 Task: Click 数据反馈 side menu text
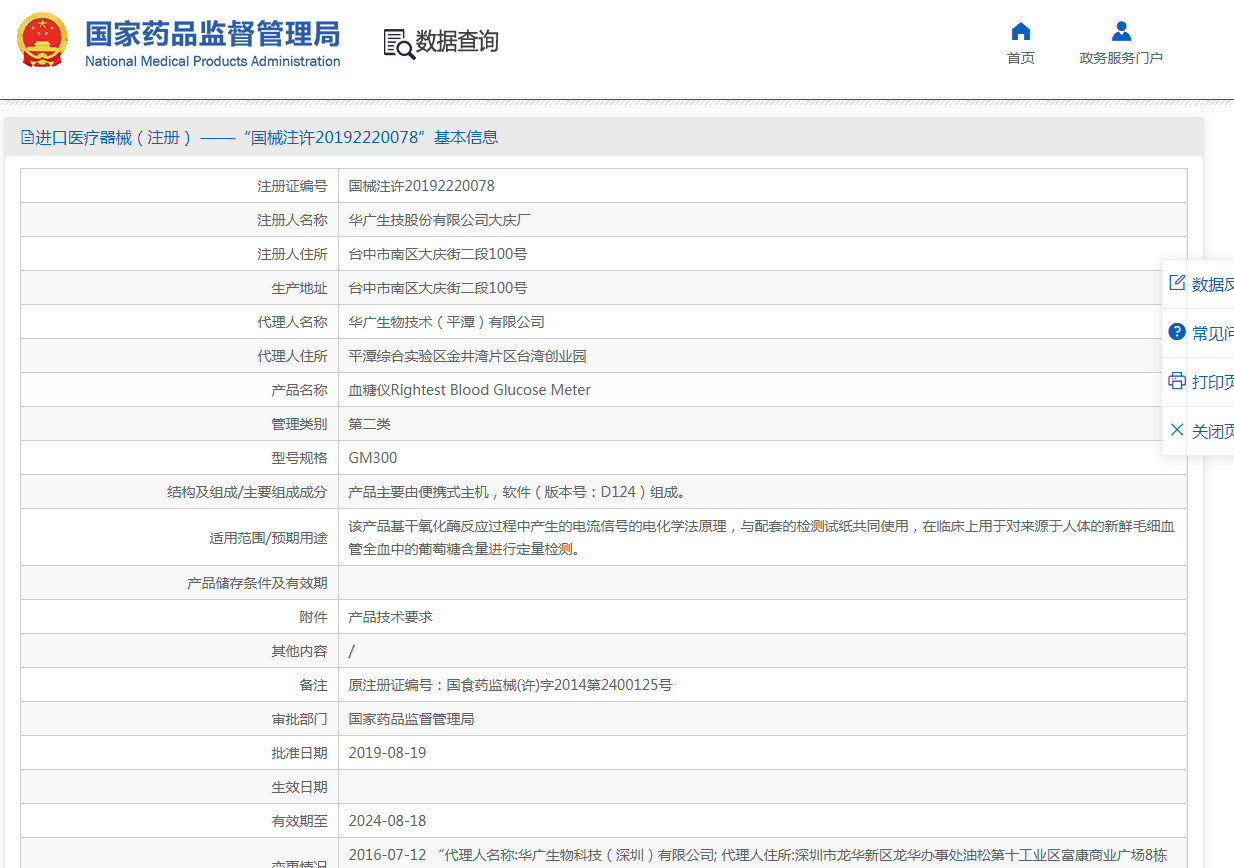(x=1213, y=285)
